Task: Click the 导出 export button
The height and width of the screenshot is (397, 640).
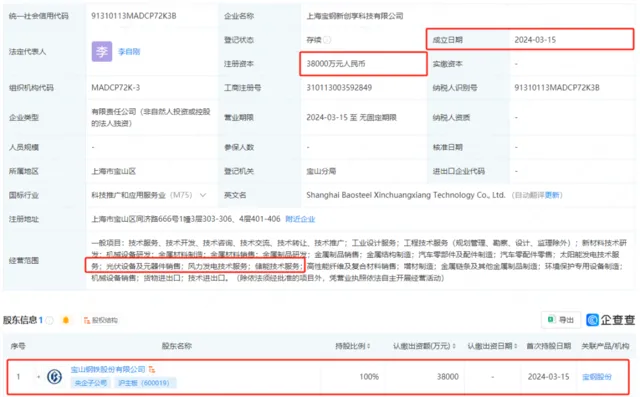Action: [x=561, y=320]
